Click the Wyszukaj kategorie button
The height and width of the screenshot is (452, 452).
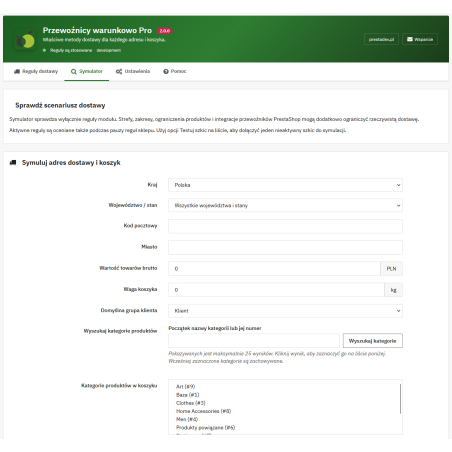(373, 341)
